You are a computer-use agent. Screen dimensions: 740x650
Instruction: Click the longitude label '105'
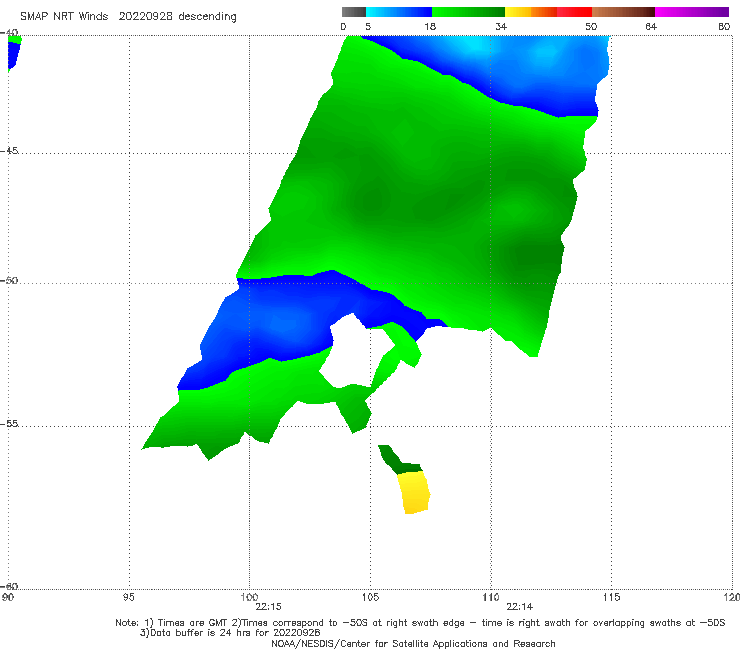pos(370,598)
